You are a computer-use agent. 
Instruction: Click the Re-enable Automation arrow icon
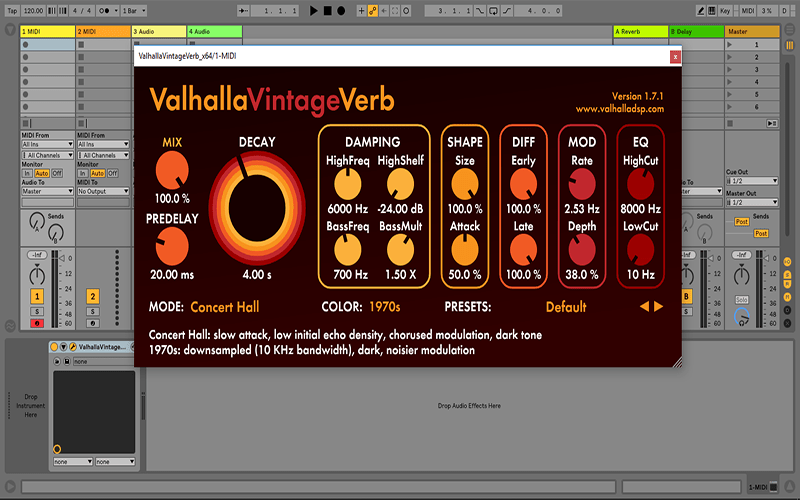point(384,10)
